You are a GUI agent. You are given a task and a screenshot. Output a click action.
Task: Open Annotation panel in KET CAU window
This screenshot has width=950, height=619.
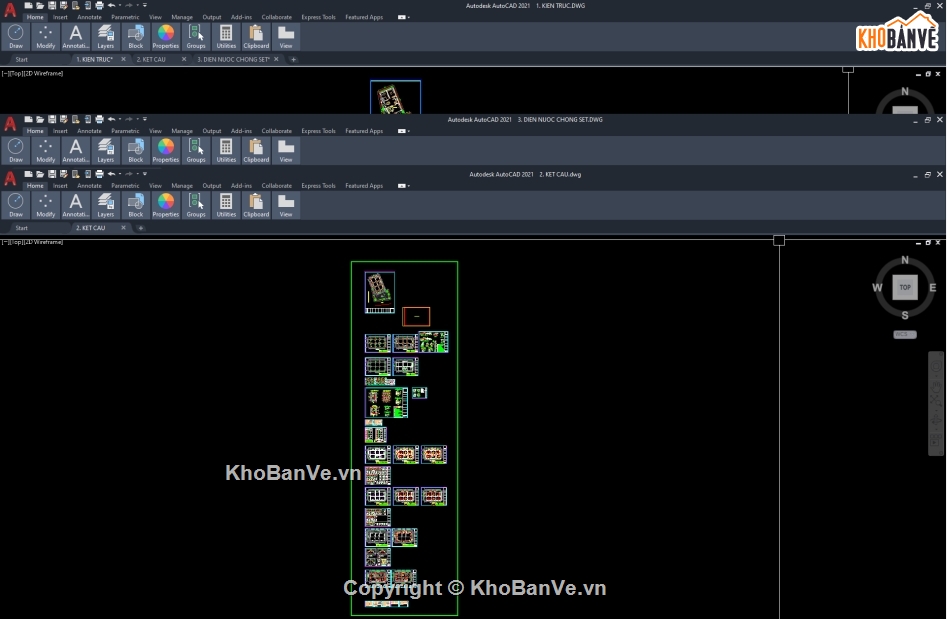click(75, 205)
